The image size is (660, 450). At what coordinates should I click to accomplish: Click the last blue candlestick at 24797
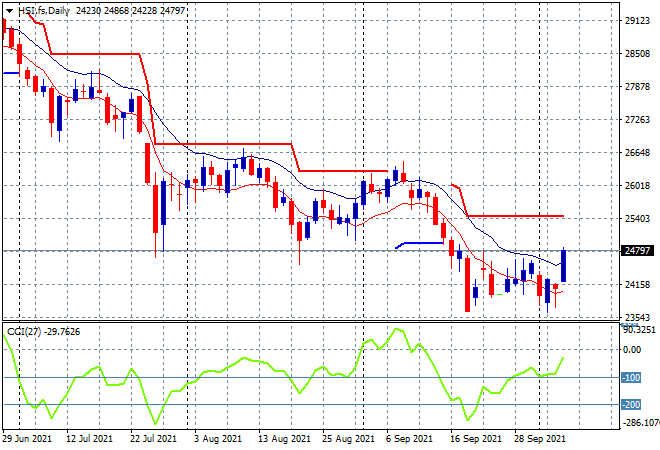563,266
